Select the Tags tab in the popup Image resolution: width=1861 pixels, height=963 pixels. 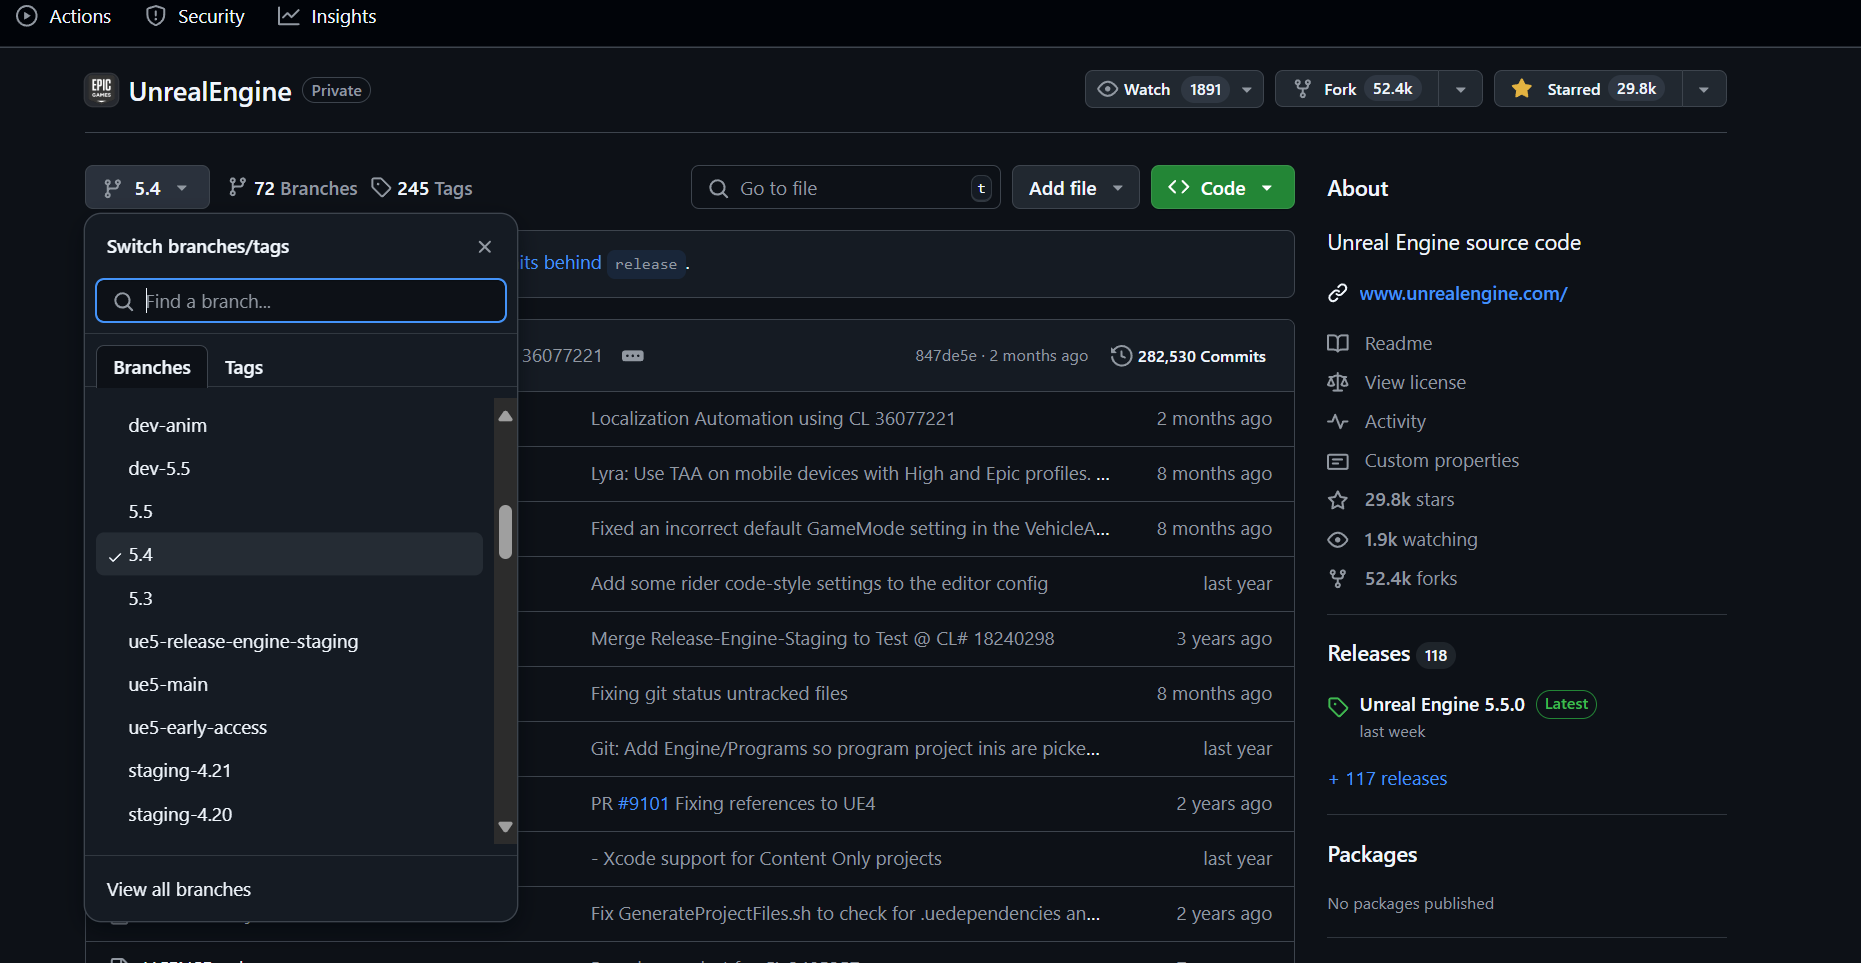pos(244,367)
